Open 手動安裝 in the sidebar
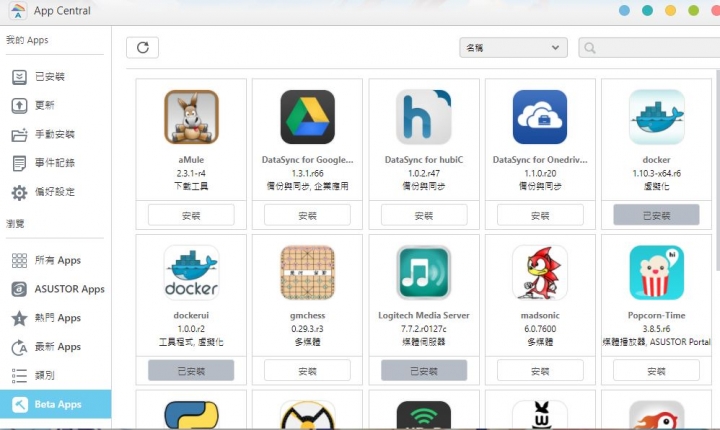720x430 pixels. (x=55, y=135)
